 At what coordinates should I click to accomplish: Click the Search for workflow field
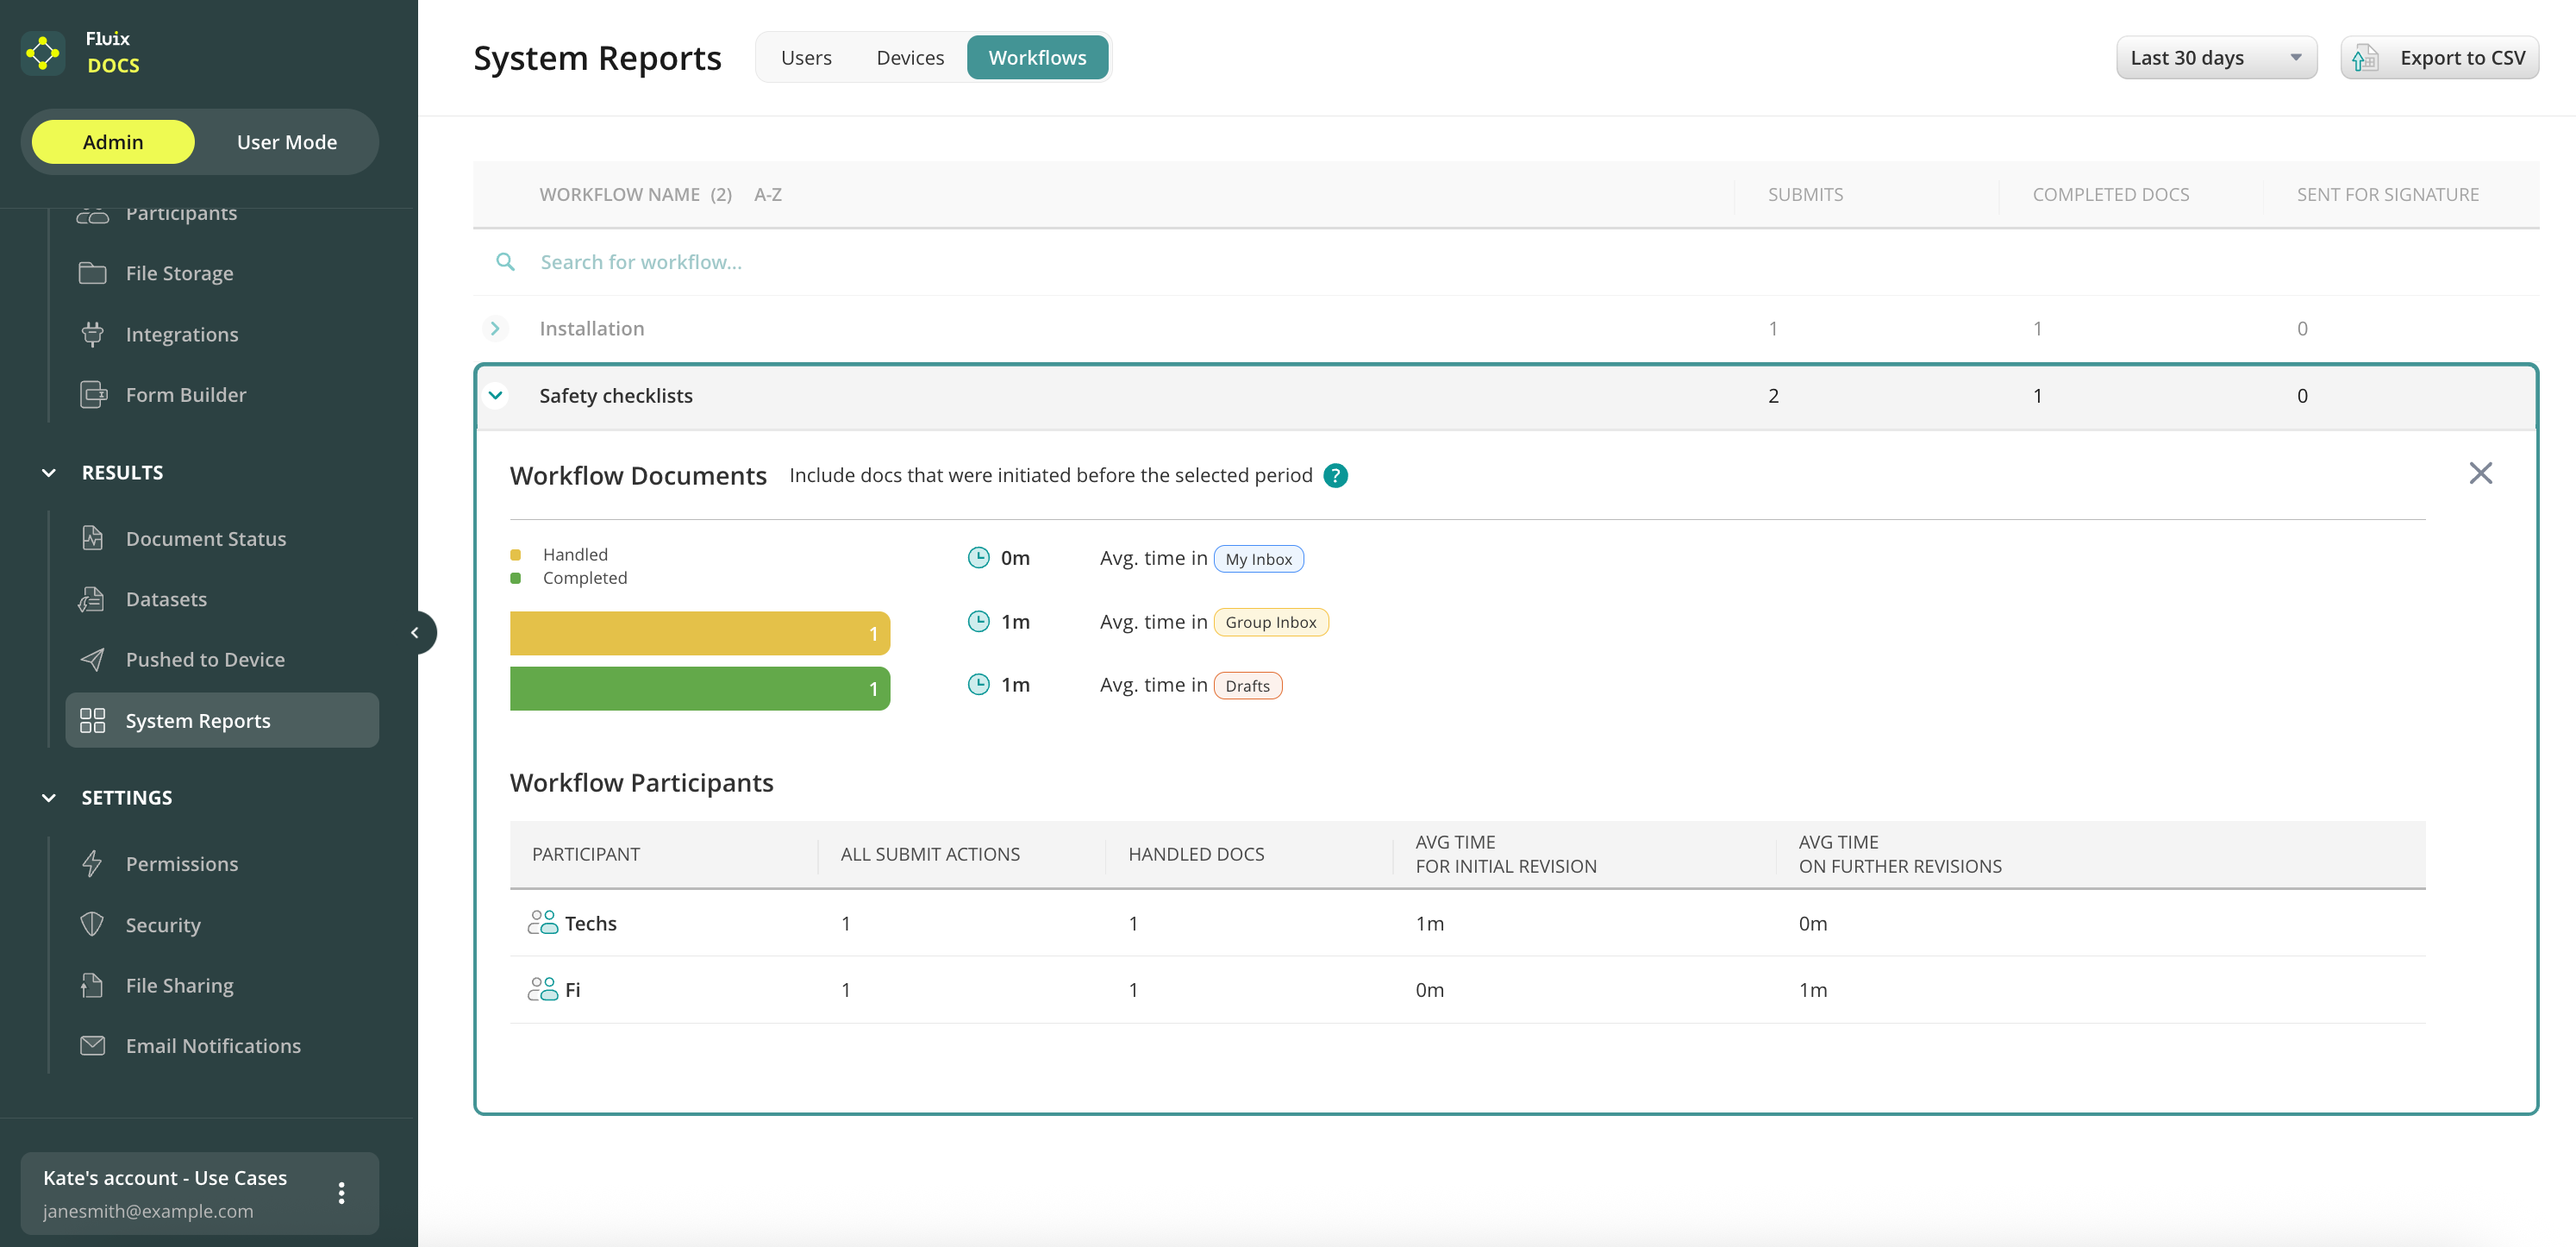(640, 262)
